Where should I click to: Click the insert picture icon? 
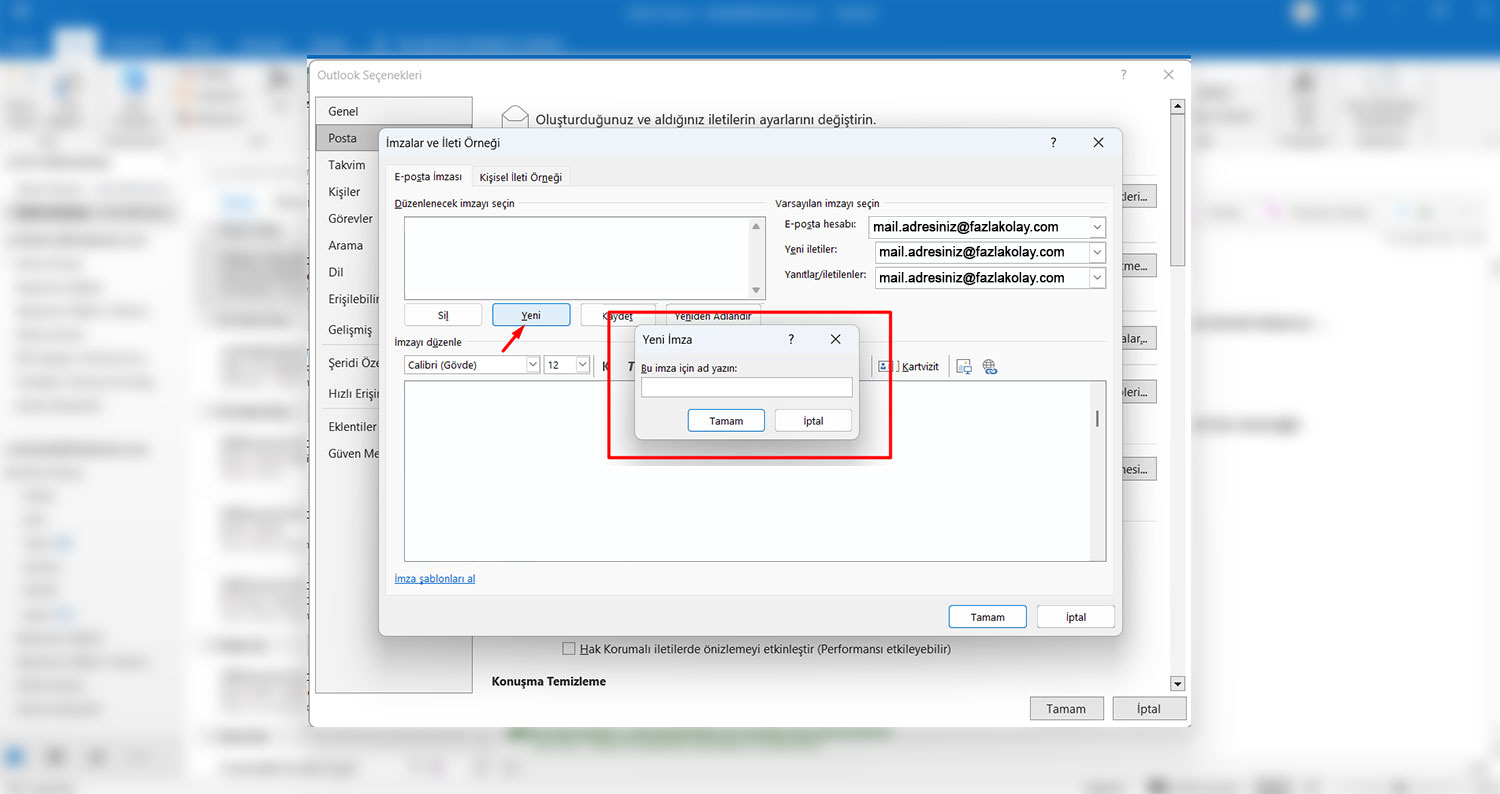(x=964, y=367)
